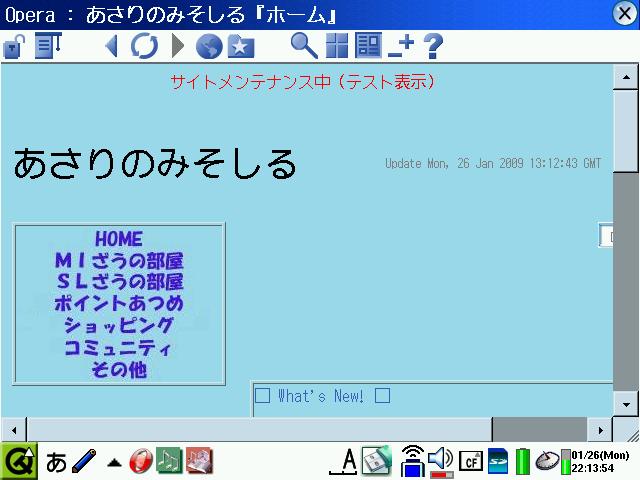
Task: Select the blue pencil handwriting input icon
Action: (84, 461)
